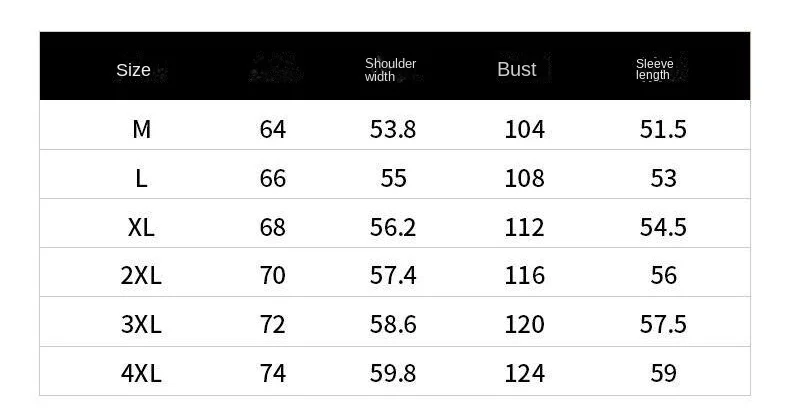This screenshot has width=790, height=416.
Task: Click the bust value 116
Action: coord(524,275)
